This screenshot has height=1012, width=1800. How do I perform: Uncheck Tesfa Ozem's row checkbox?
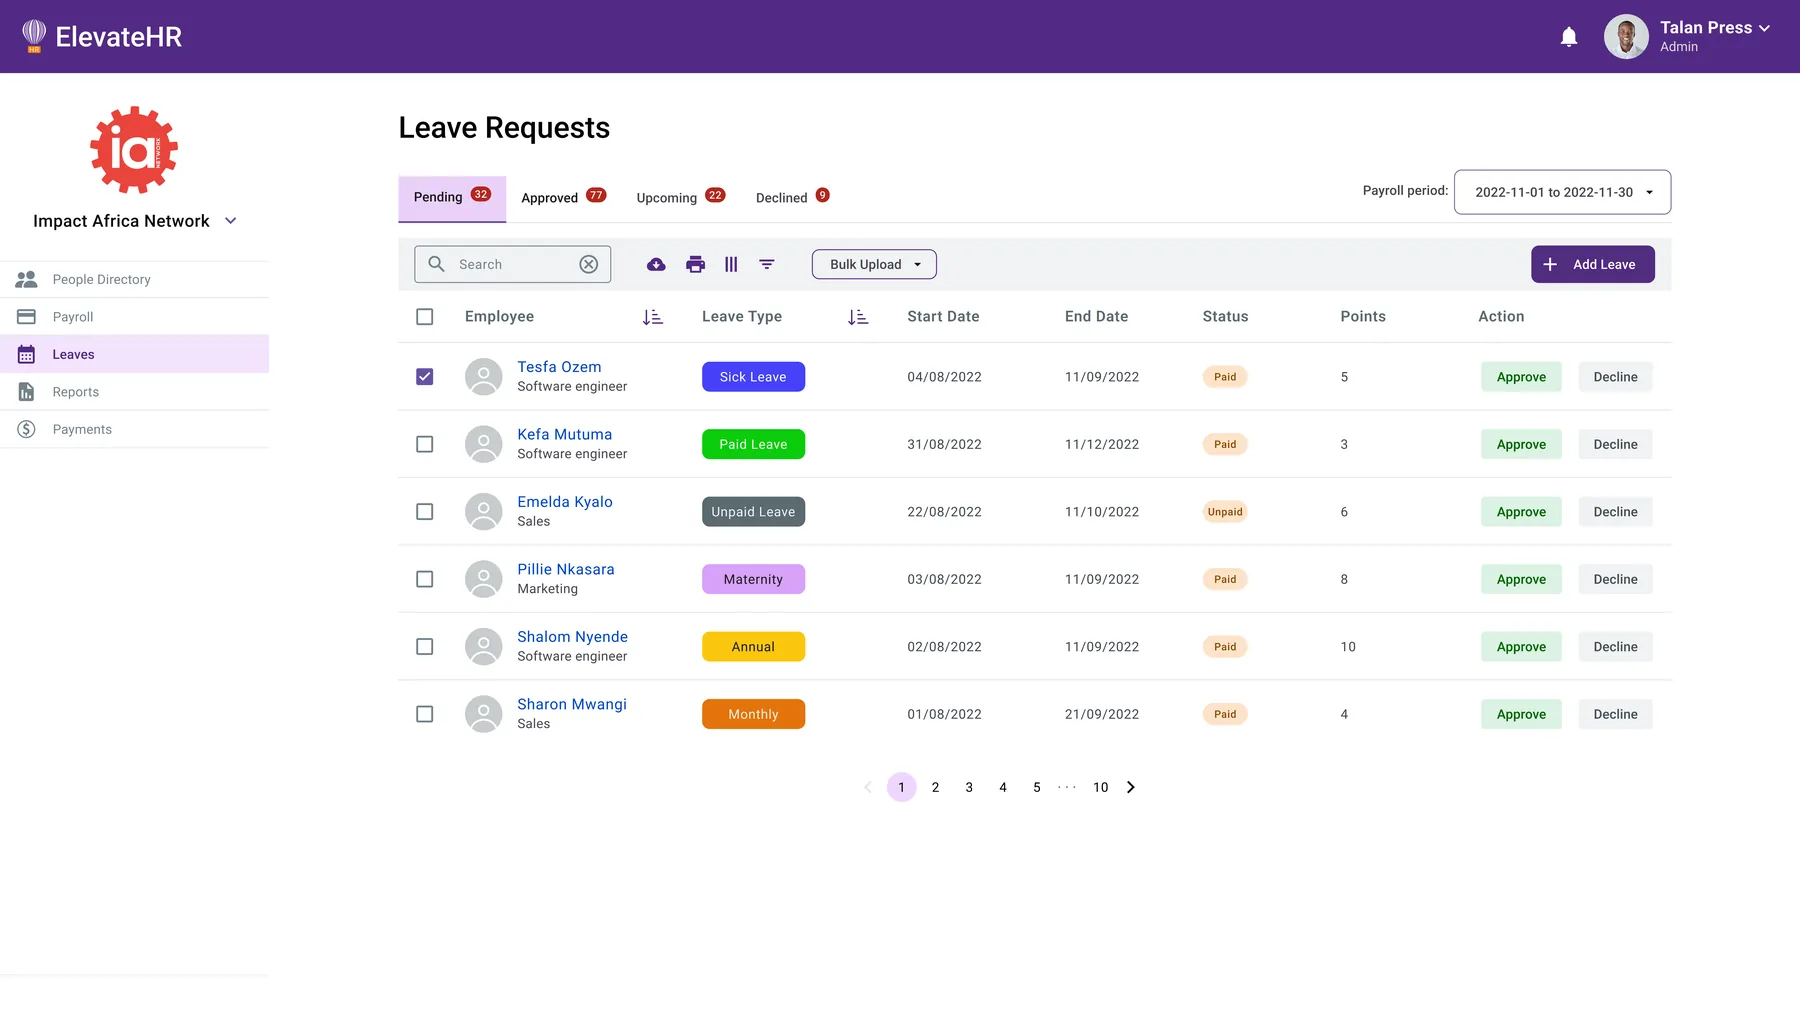pos(425,377)
